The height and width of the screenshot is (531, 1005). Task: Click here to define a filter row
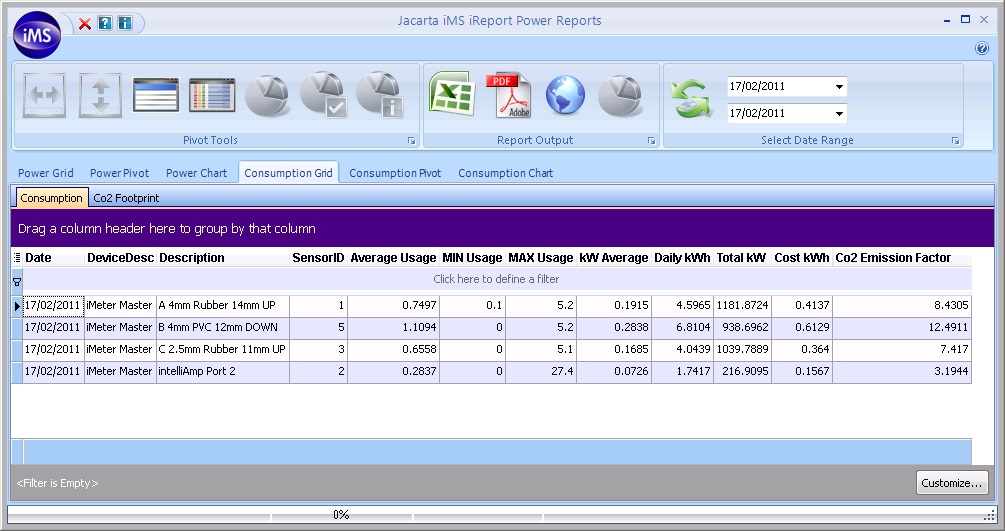(x=497, y=279)
